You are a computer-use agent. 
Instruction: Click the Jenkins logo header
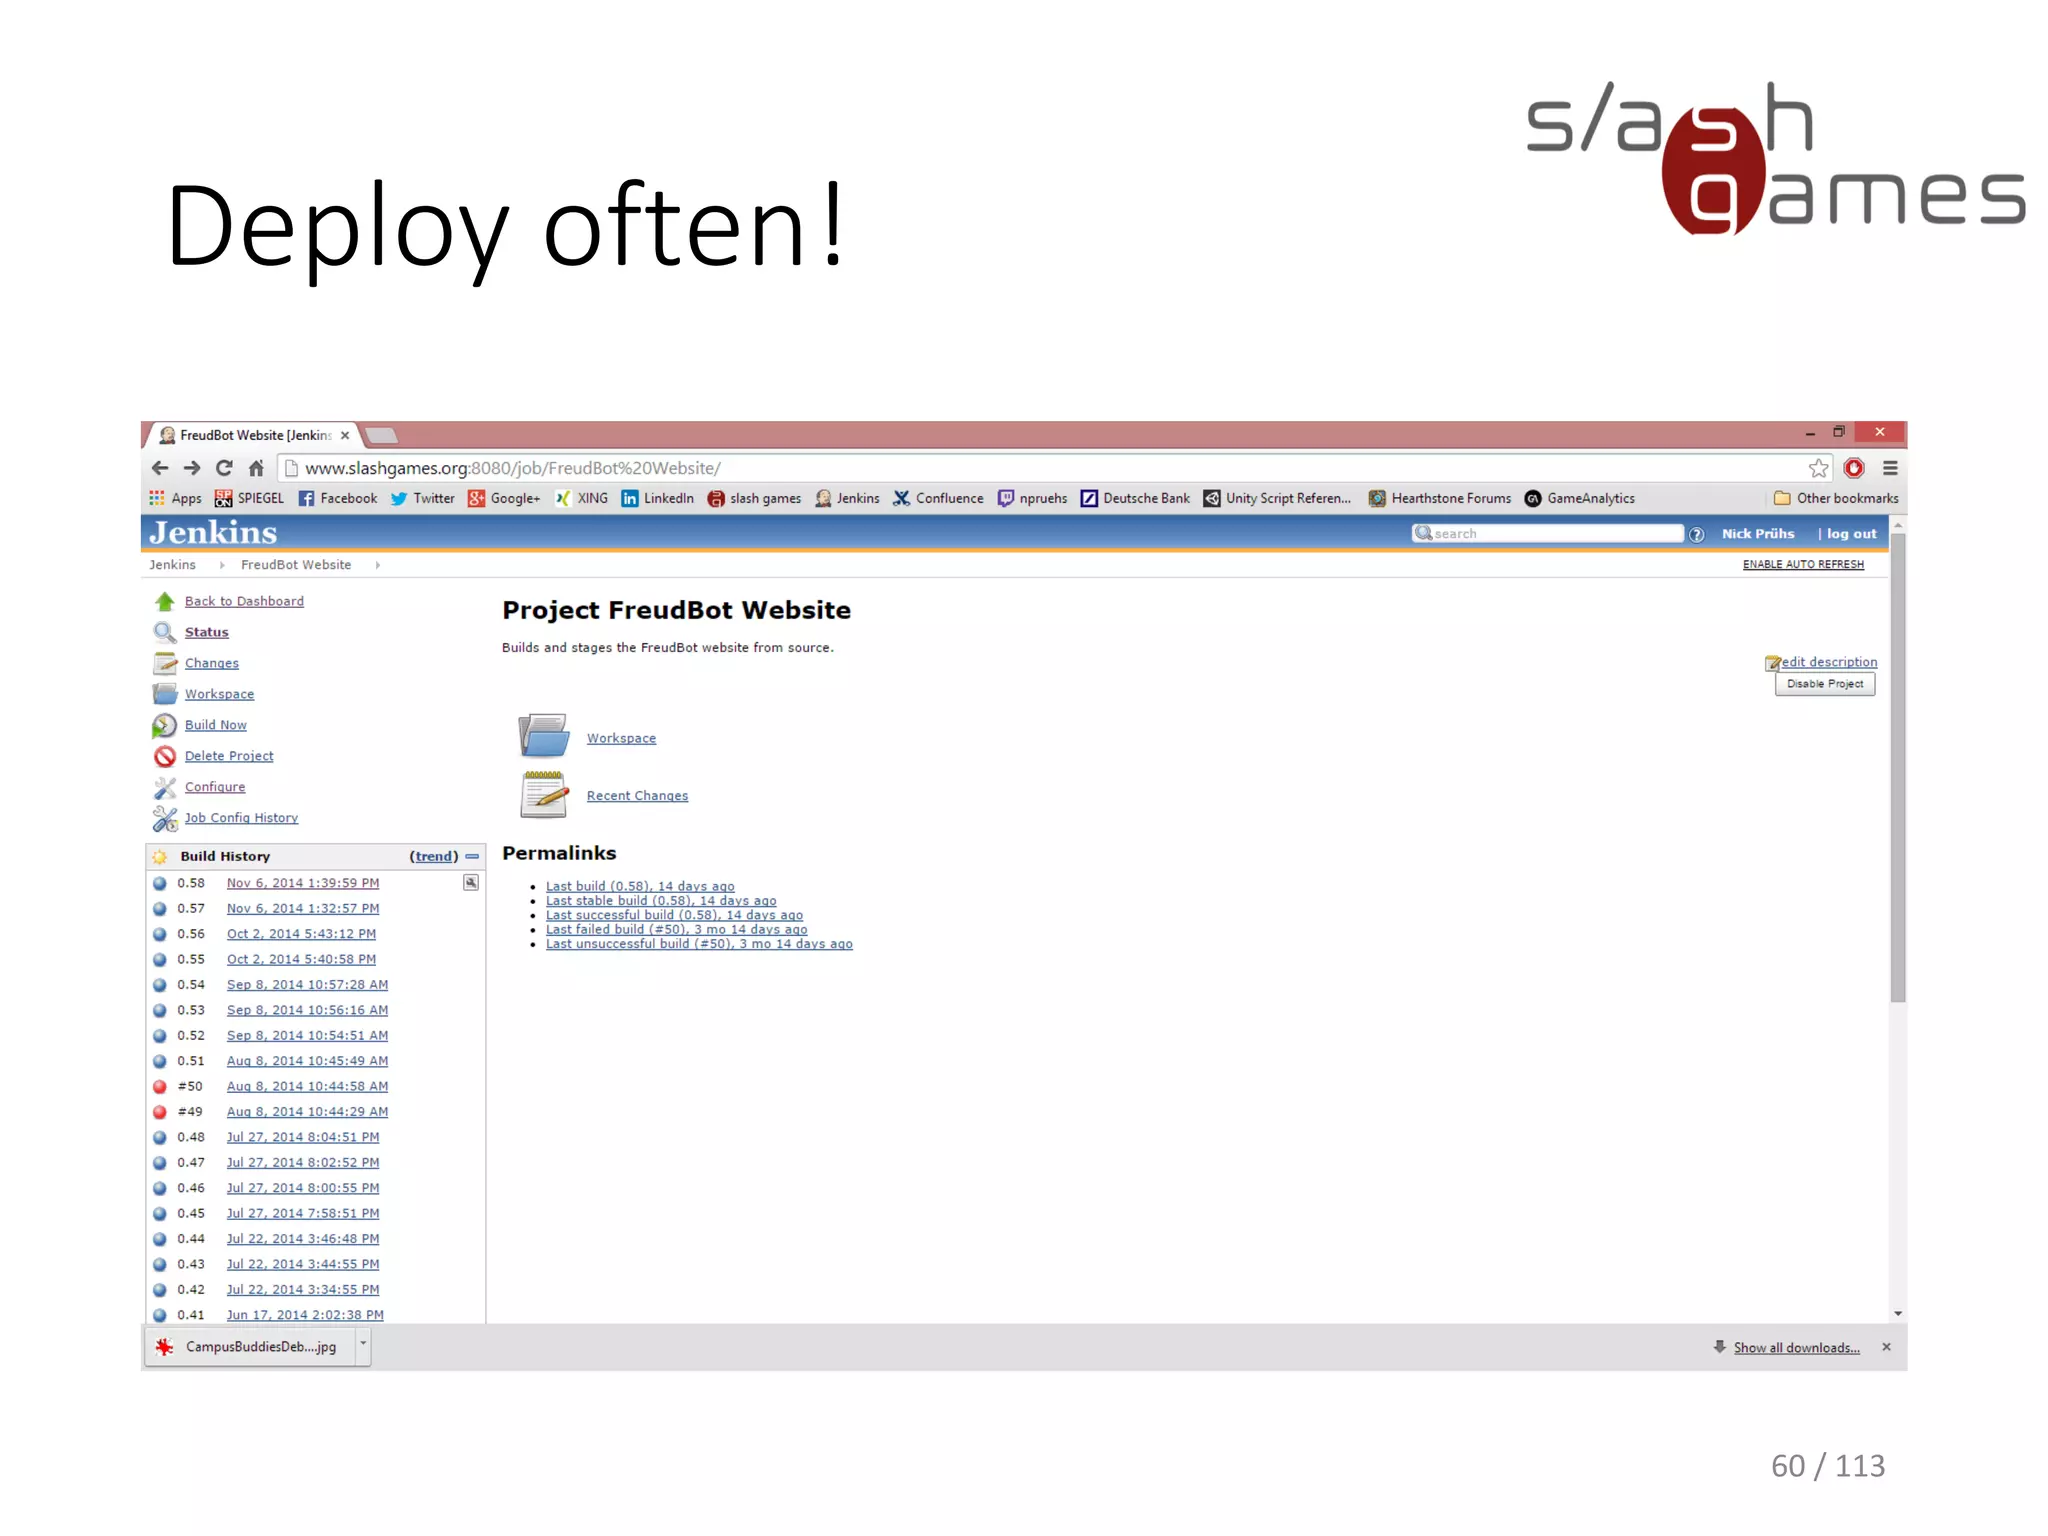213,532
